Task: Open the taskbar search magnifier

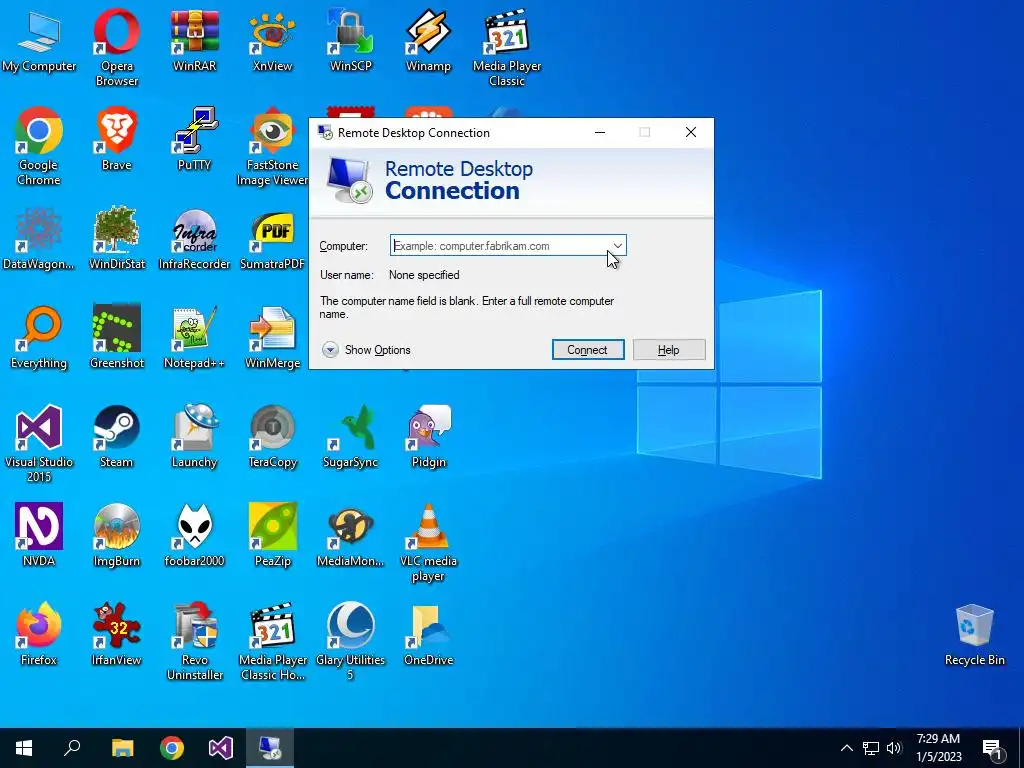Action: 72,748
